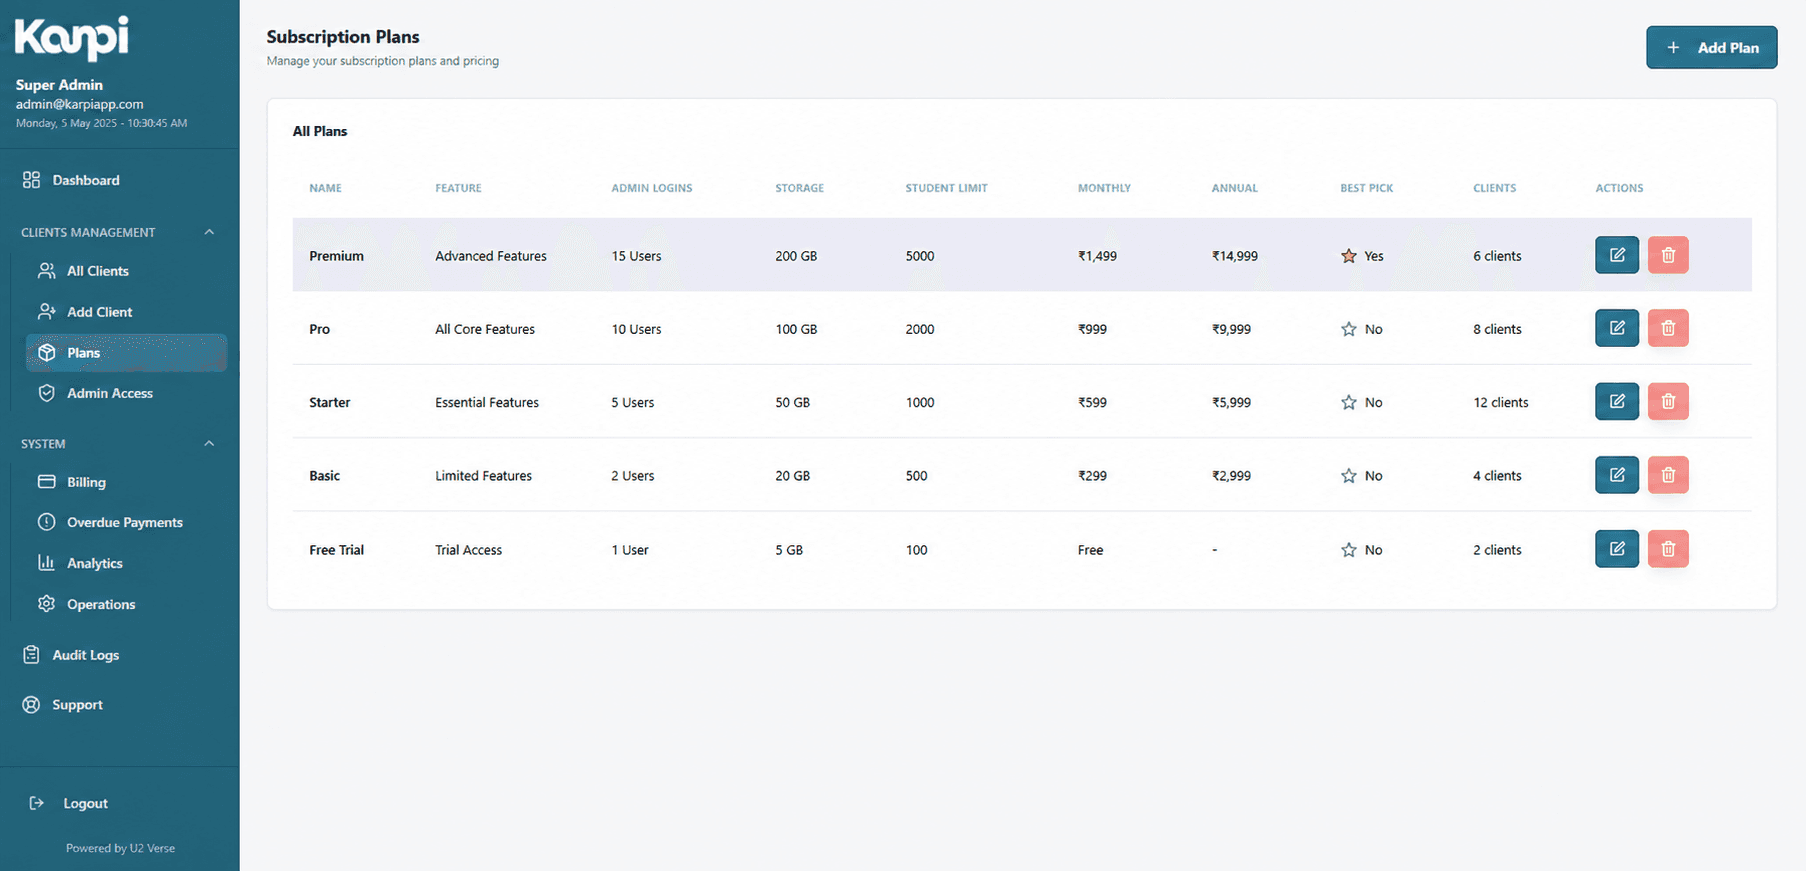Edit the Basic plan
This screenshot has width=1806, height=871.
pos(1616,475)
